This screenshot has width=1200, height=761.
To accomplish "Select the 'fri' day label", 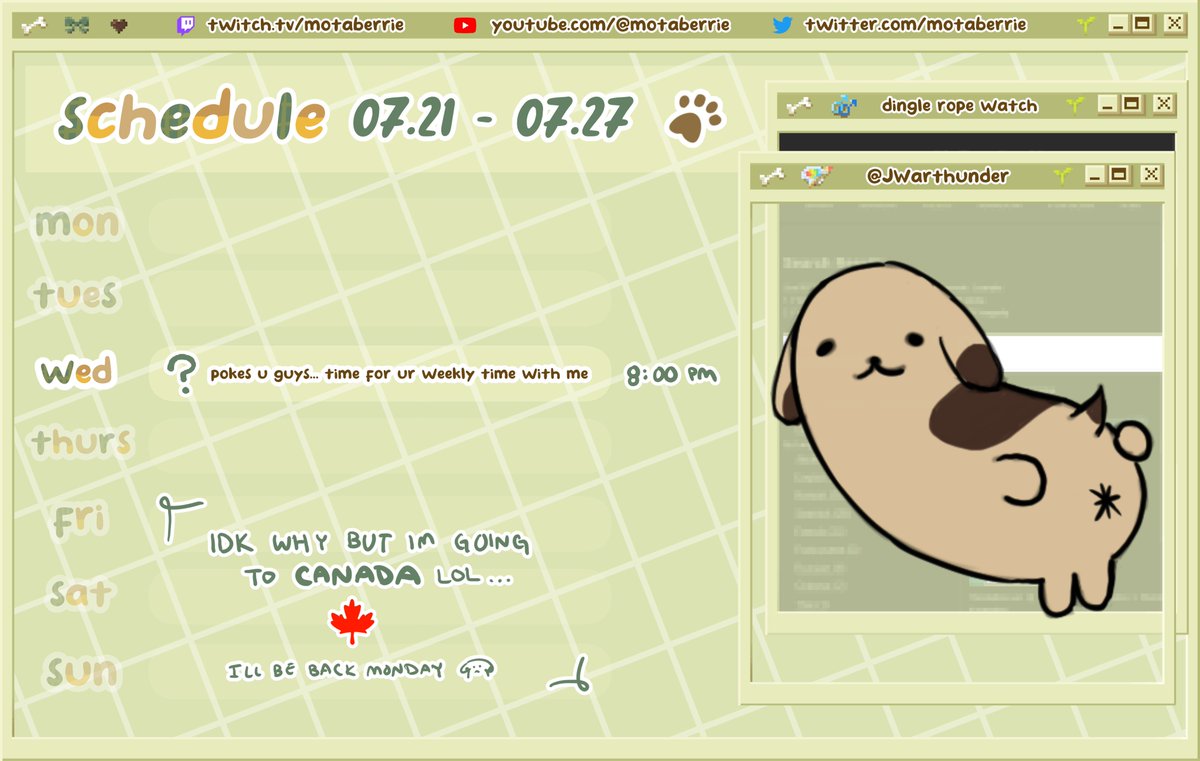I will point(80,518).
